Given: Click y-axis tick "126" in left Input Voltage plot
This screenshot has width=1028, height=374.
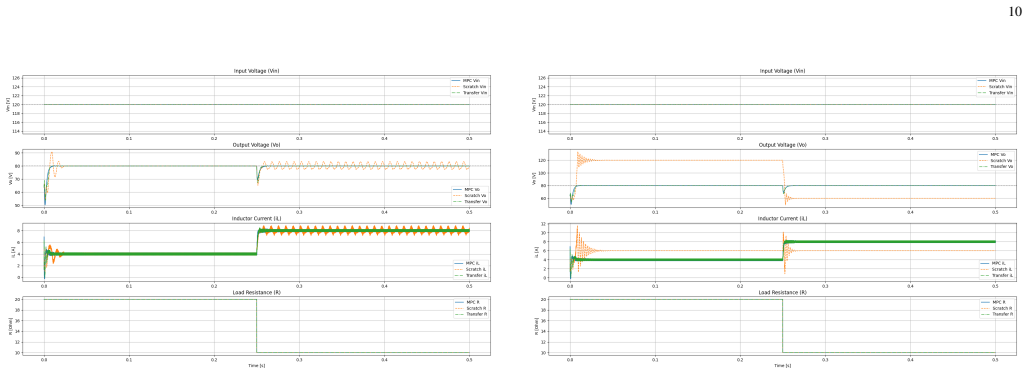Looking at the screenshot, I should pos(16,78).
